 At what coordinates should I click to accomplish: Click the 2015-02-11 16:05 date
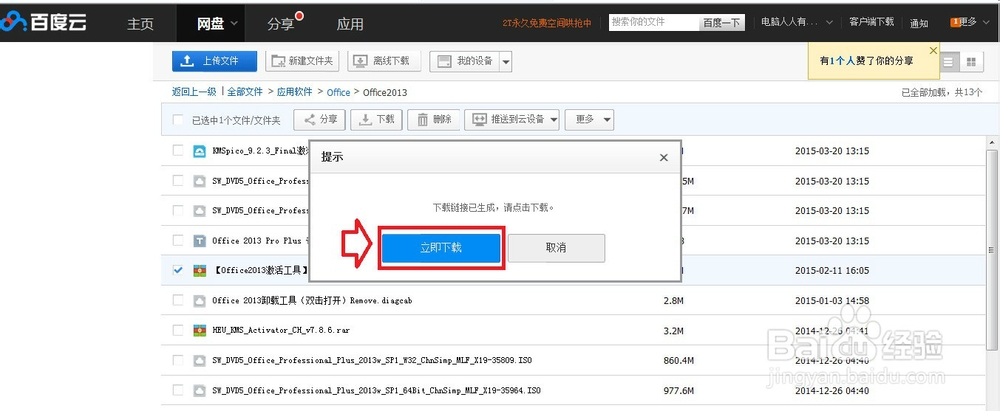(x=832, y=271)
